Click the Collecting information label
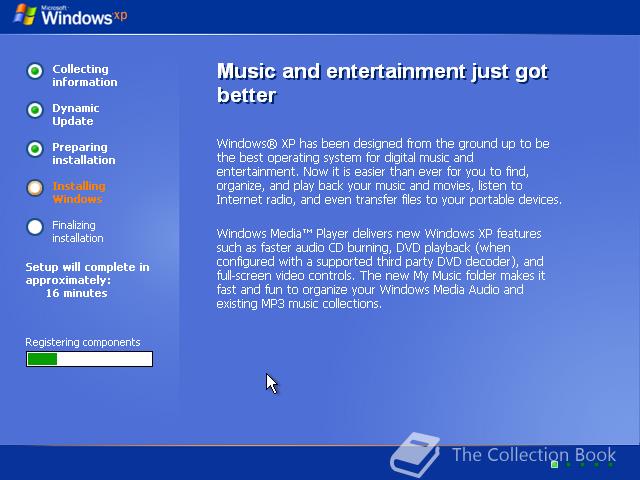 [x=84, y=76]
